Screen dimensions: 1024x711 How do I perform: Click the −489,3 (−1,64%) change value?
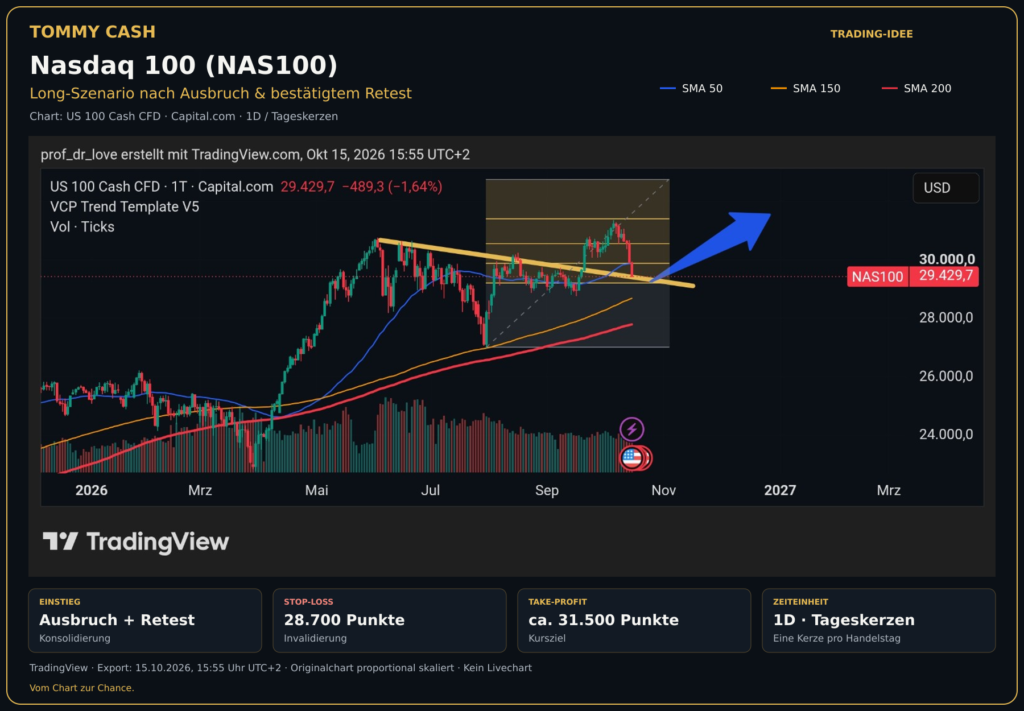pyautogui.click(x=392, y=187)
